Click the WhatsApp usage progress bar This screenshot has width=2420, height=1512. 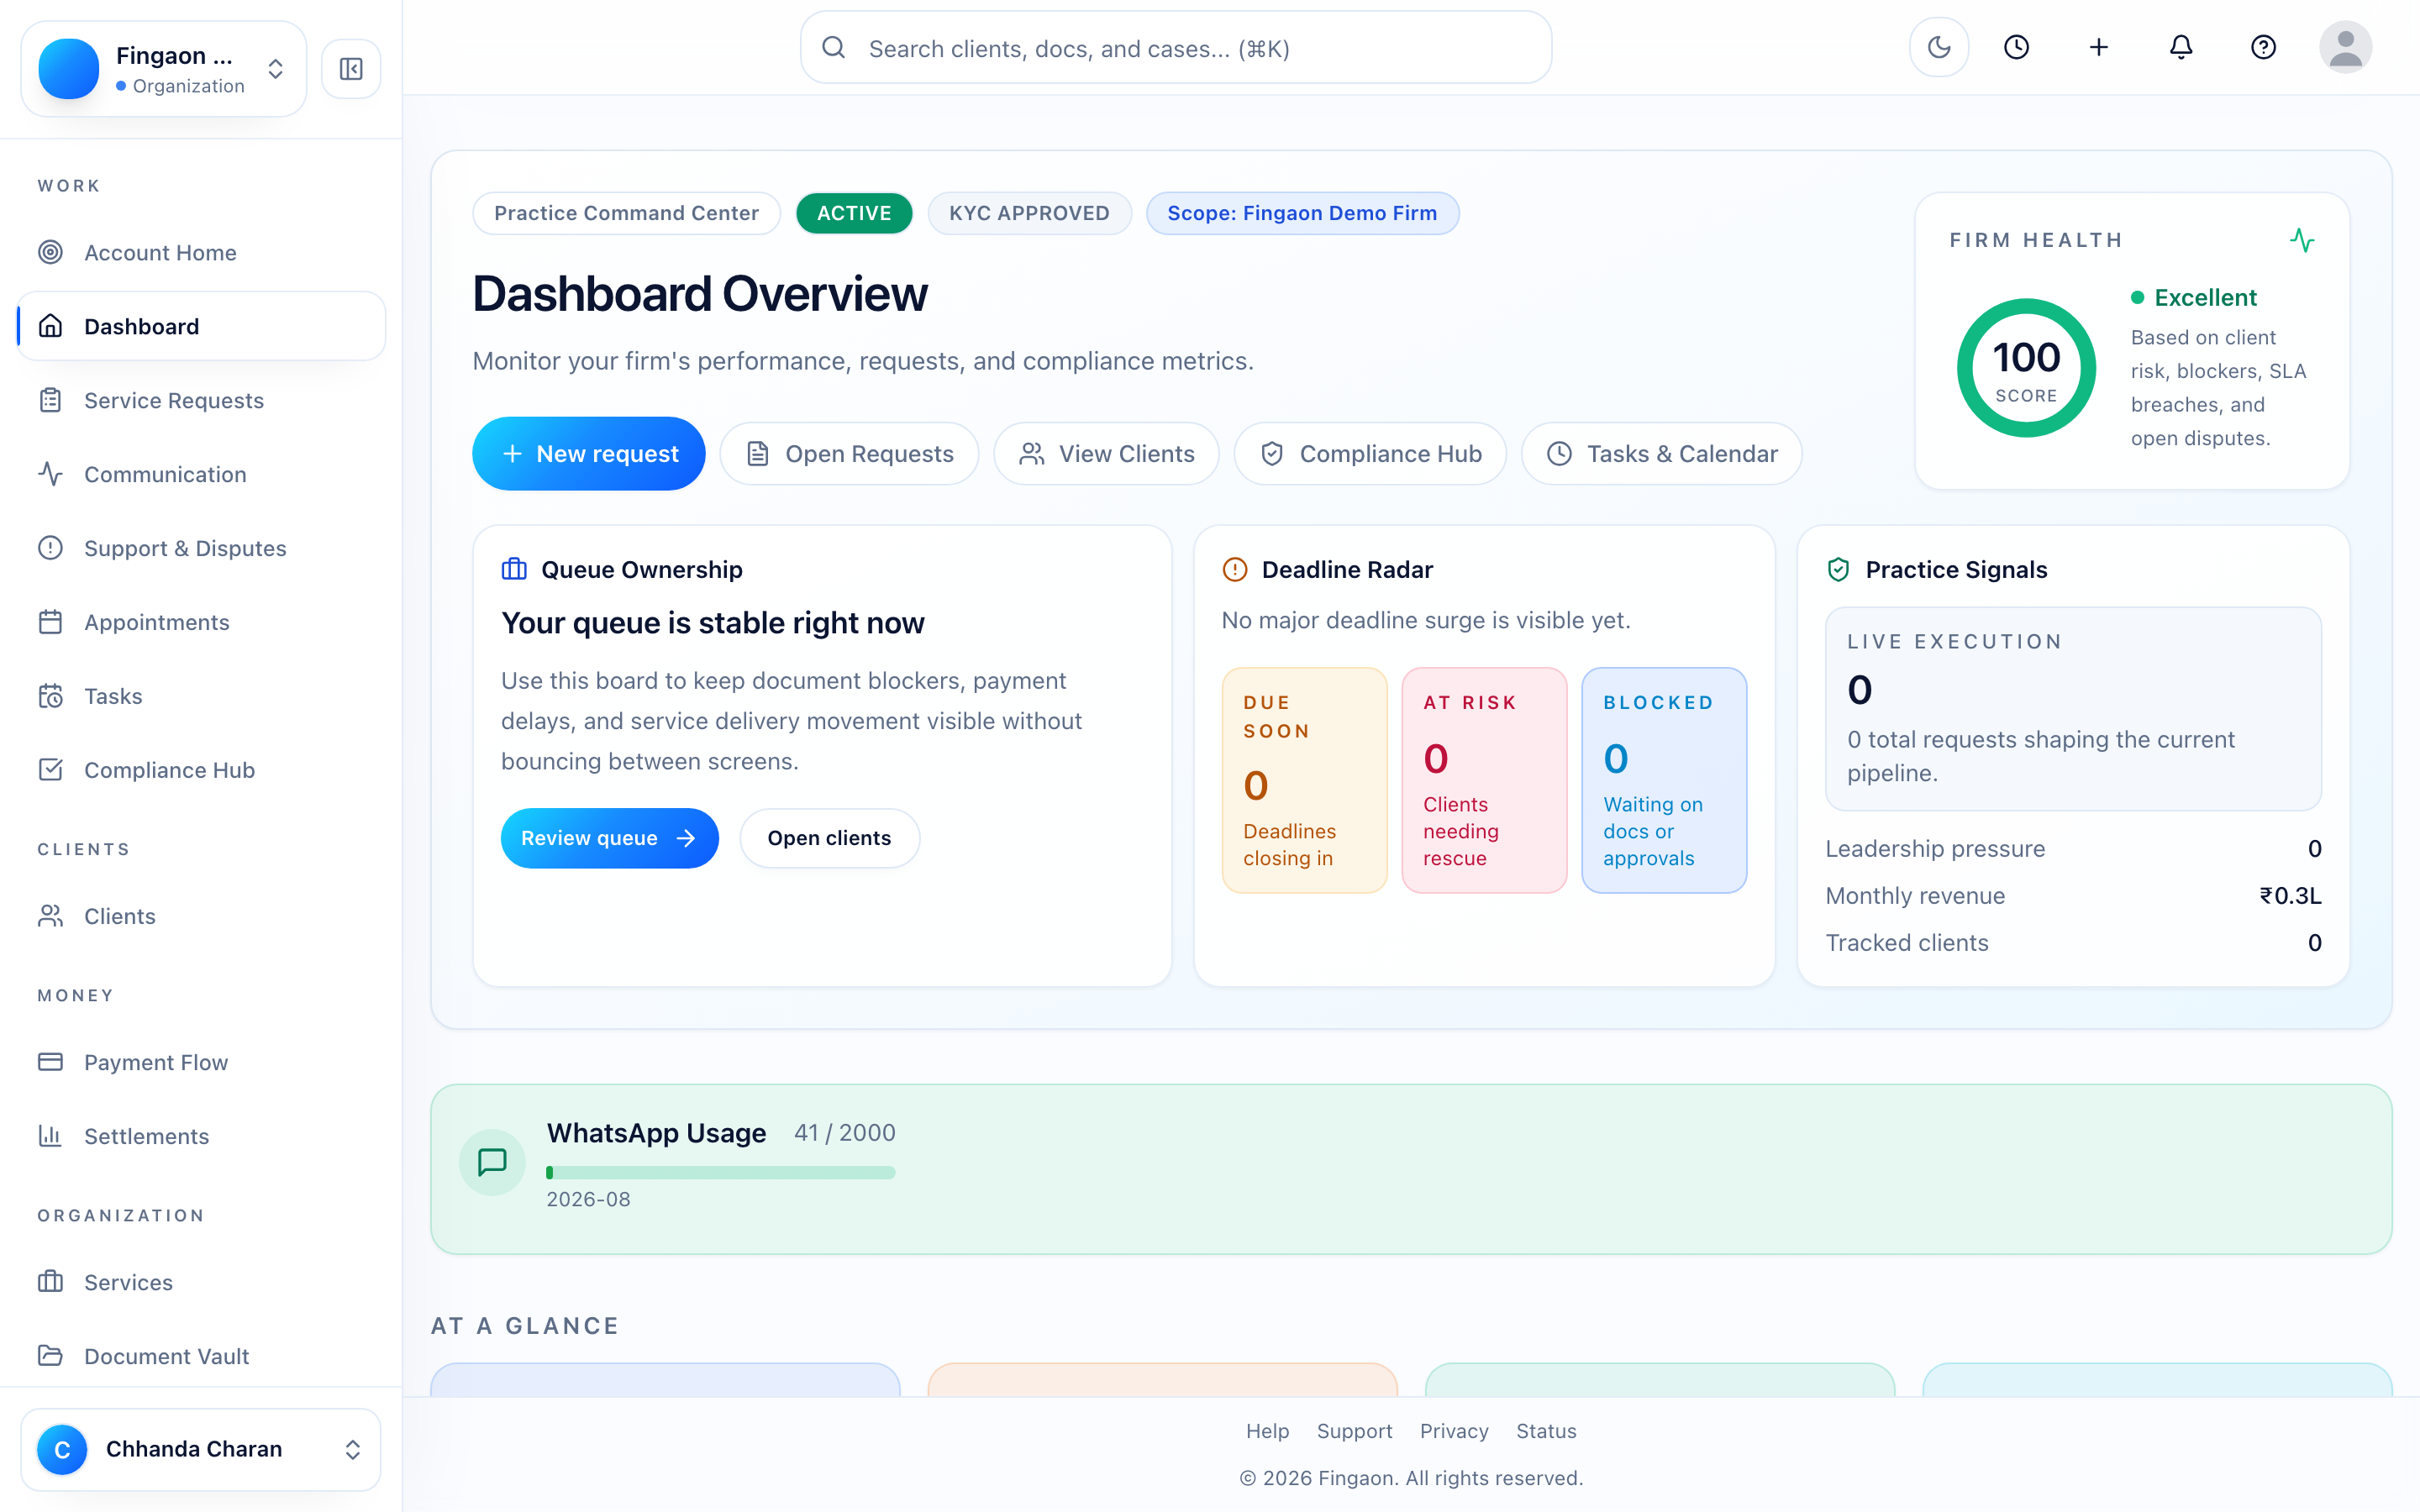(720, 1172)
